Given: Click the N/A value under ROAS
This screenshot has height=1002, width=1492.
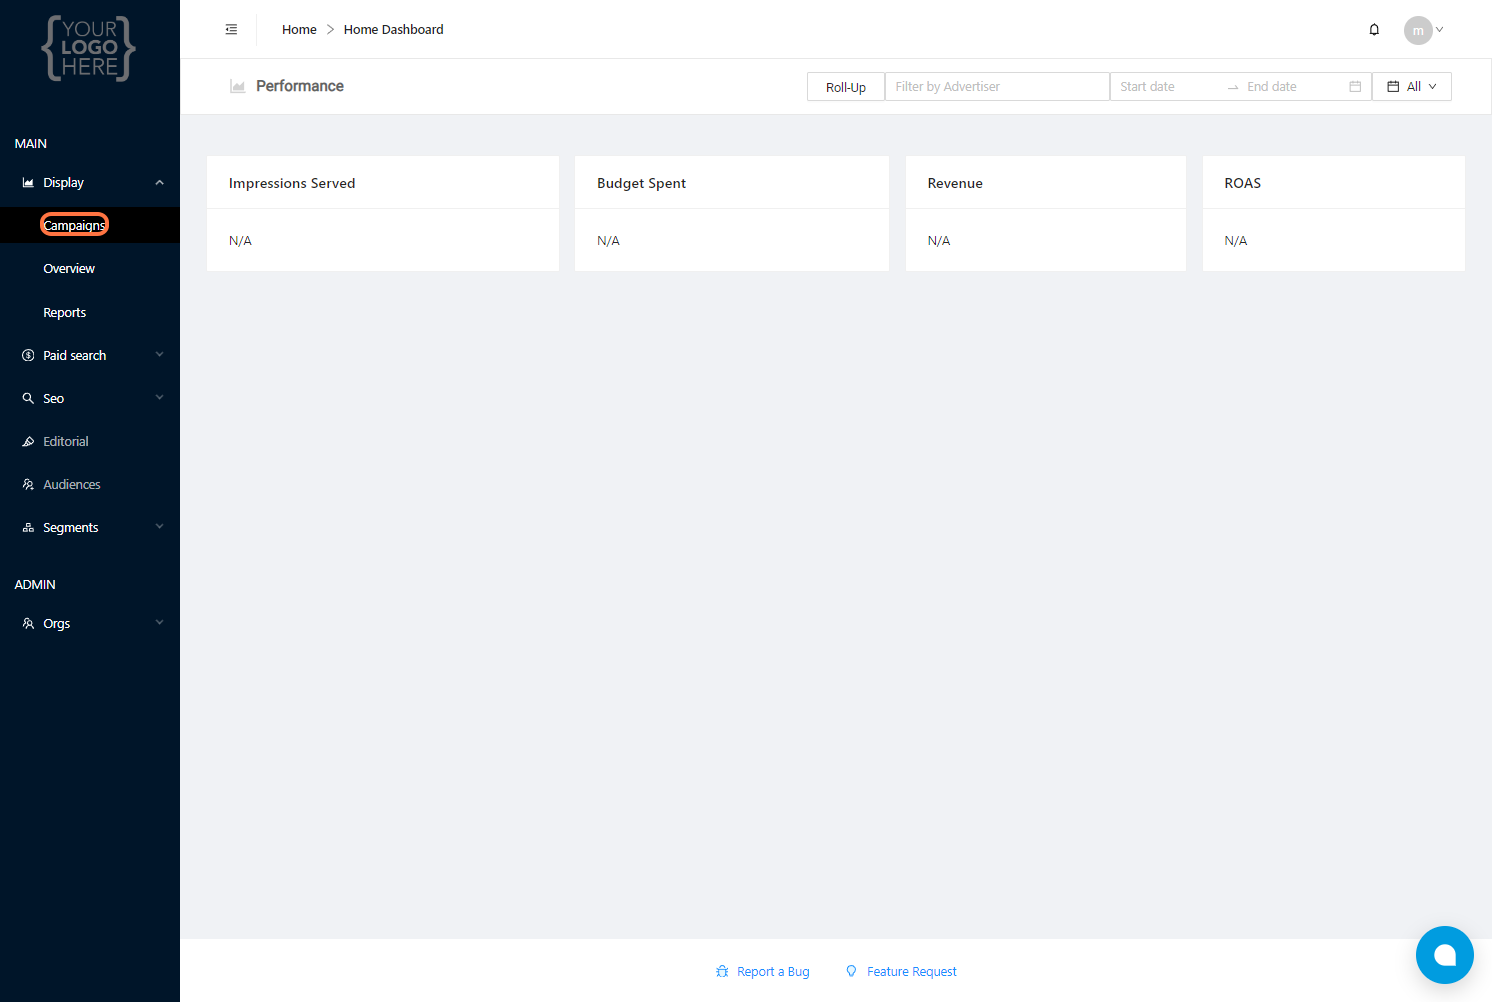Looking at the screenshot, I should (x=1236, y=241).
